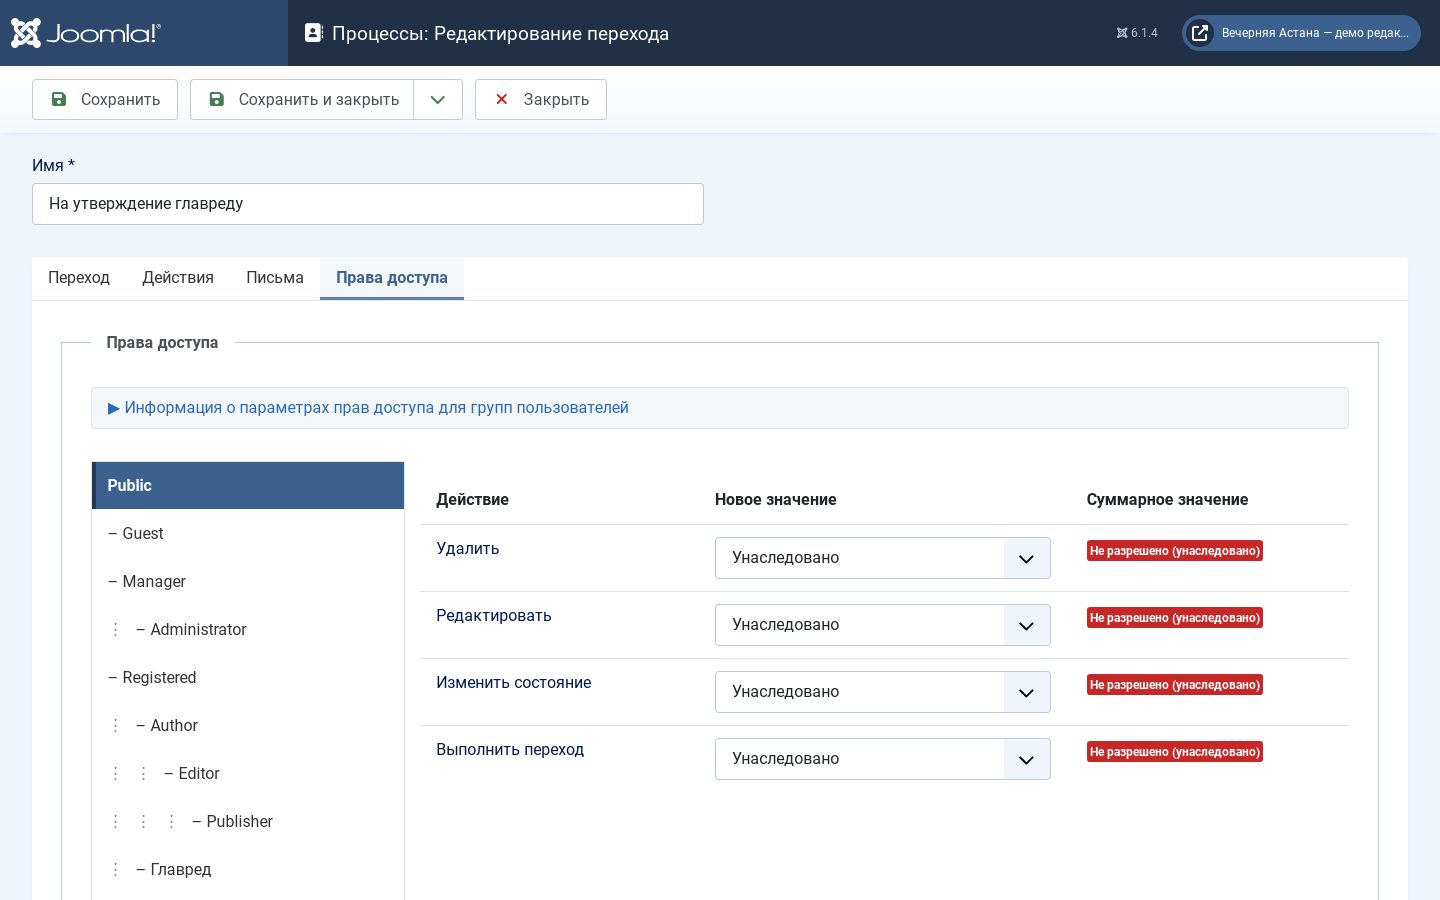Select the Права доступа tab

pos(392,278)
